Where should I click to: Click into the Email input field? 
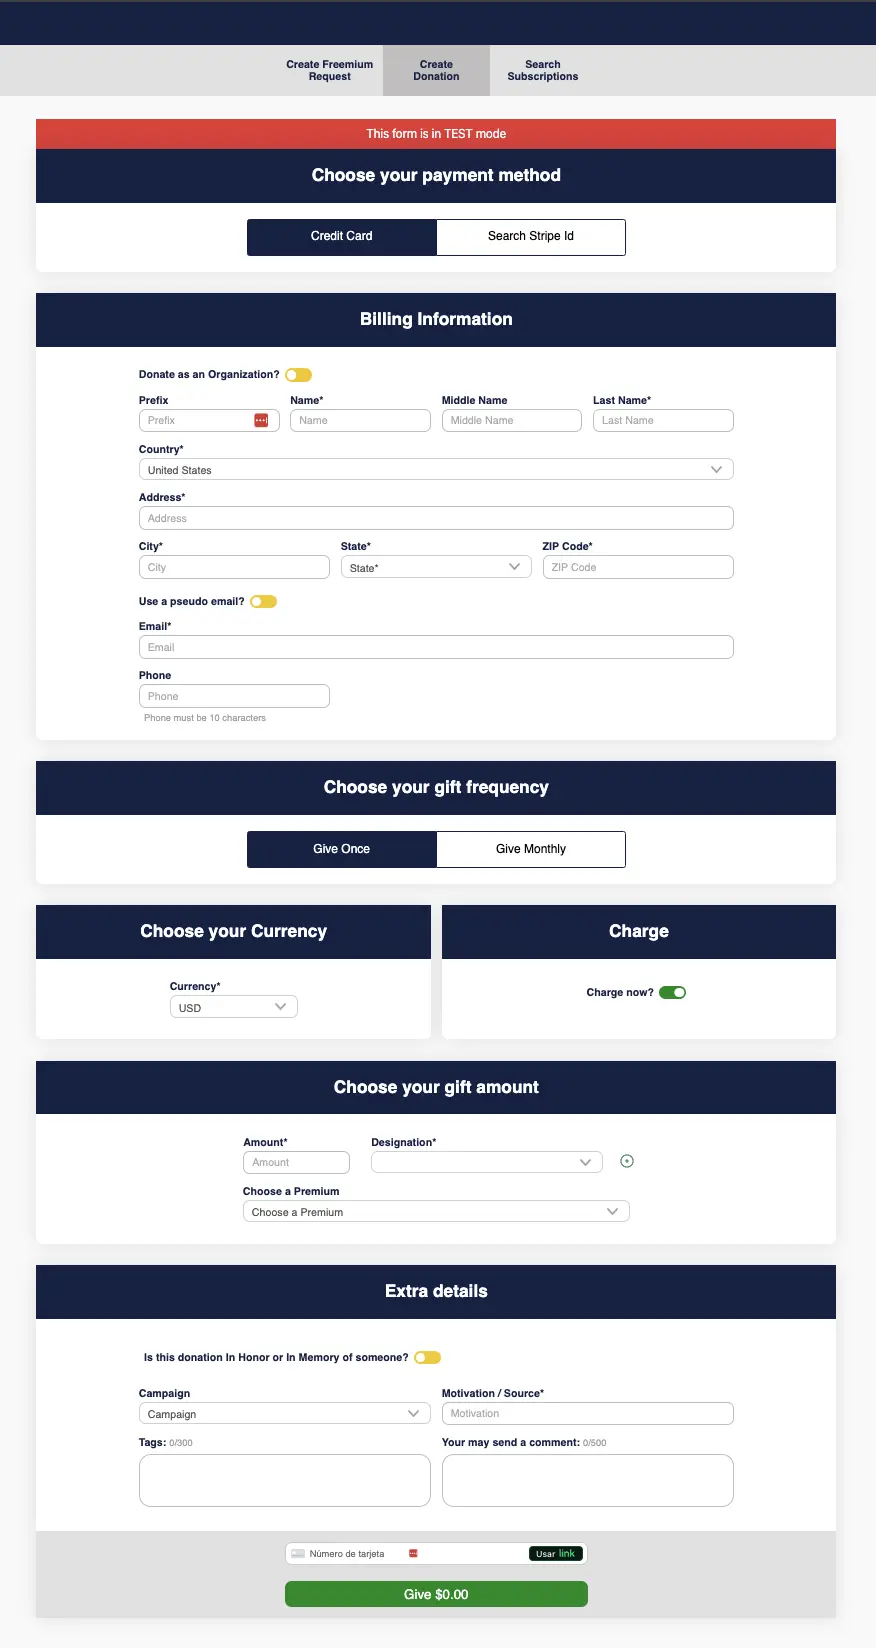coord(436,647)
